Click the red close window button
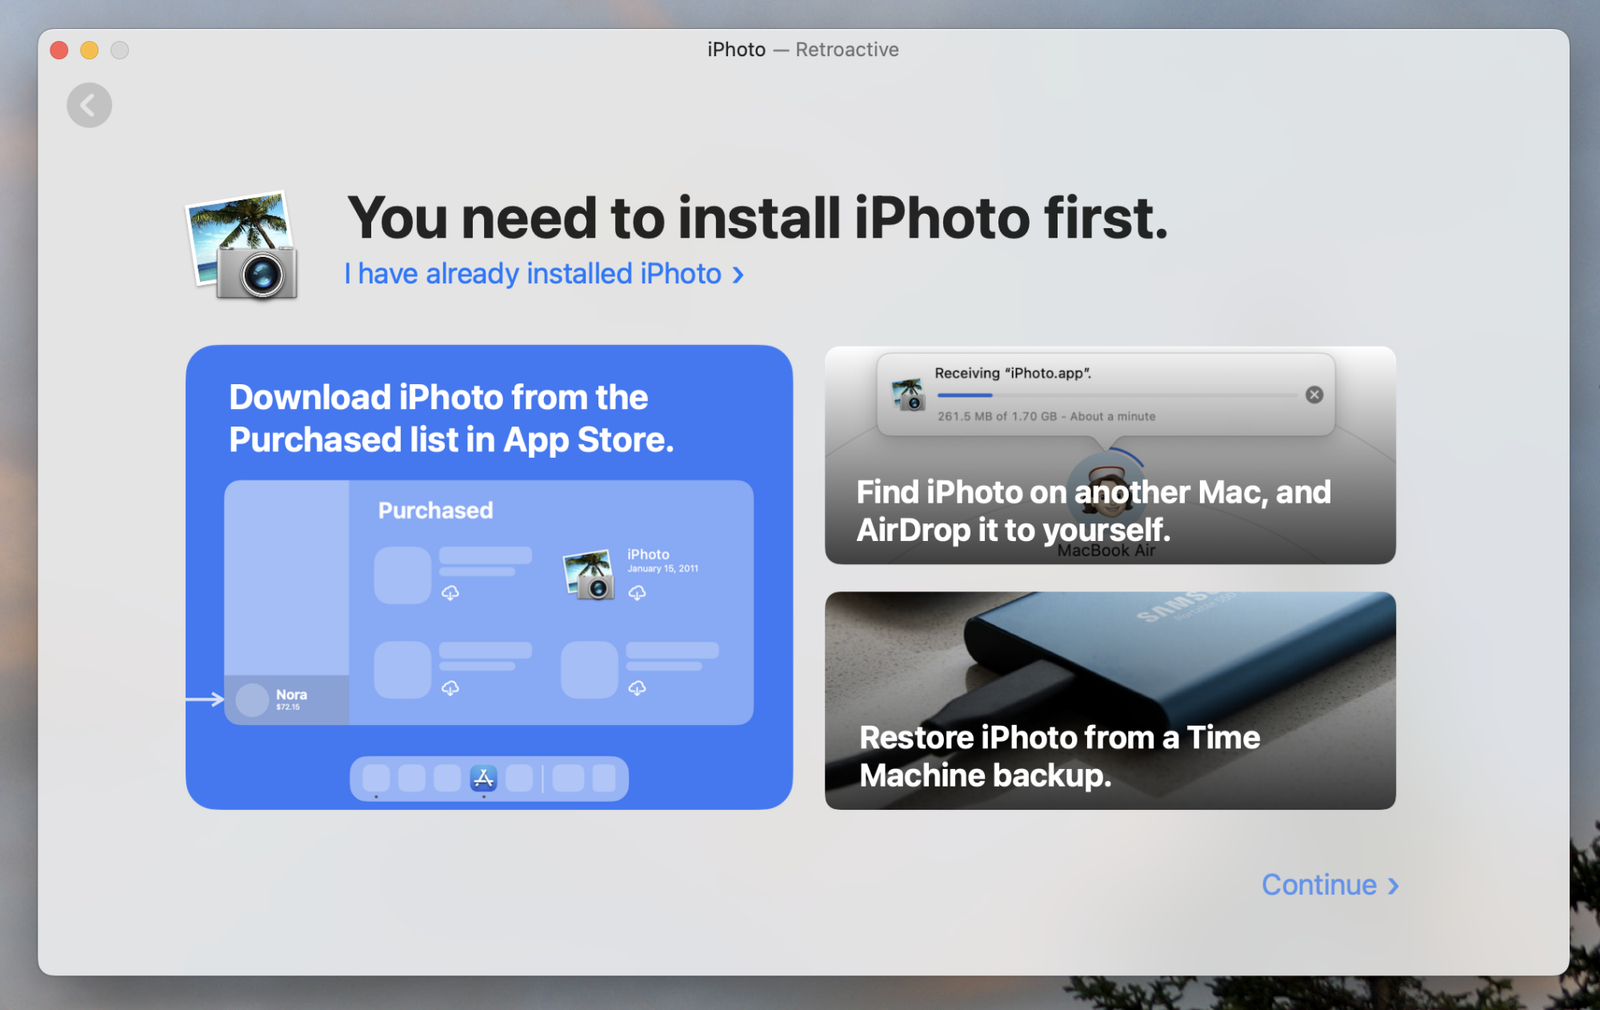 59,50
